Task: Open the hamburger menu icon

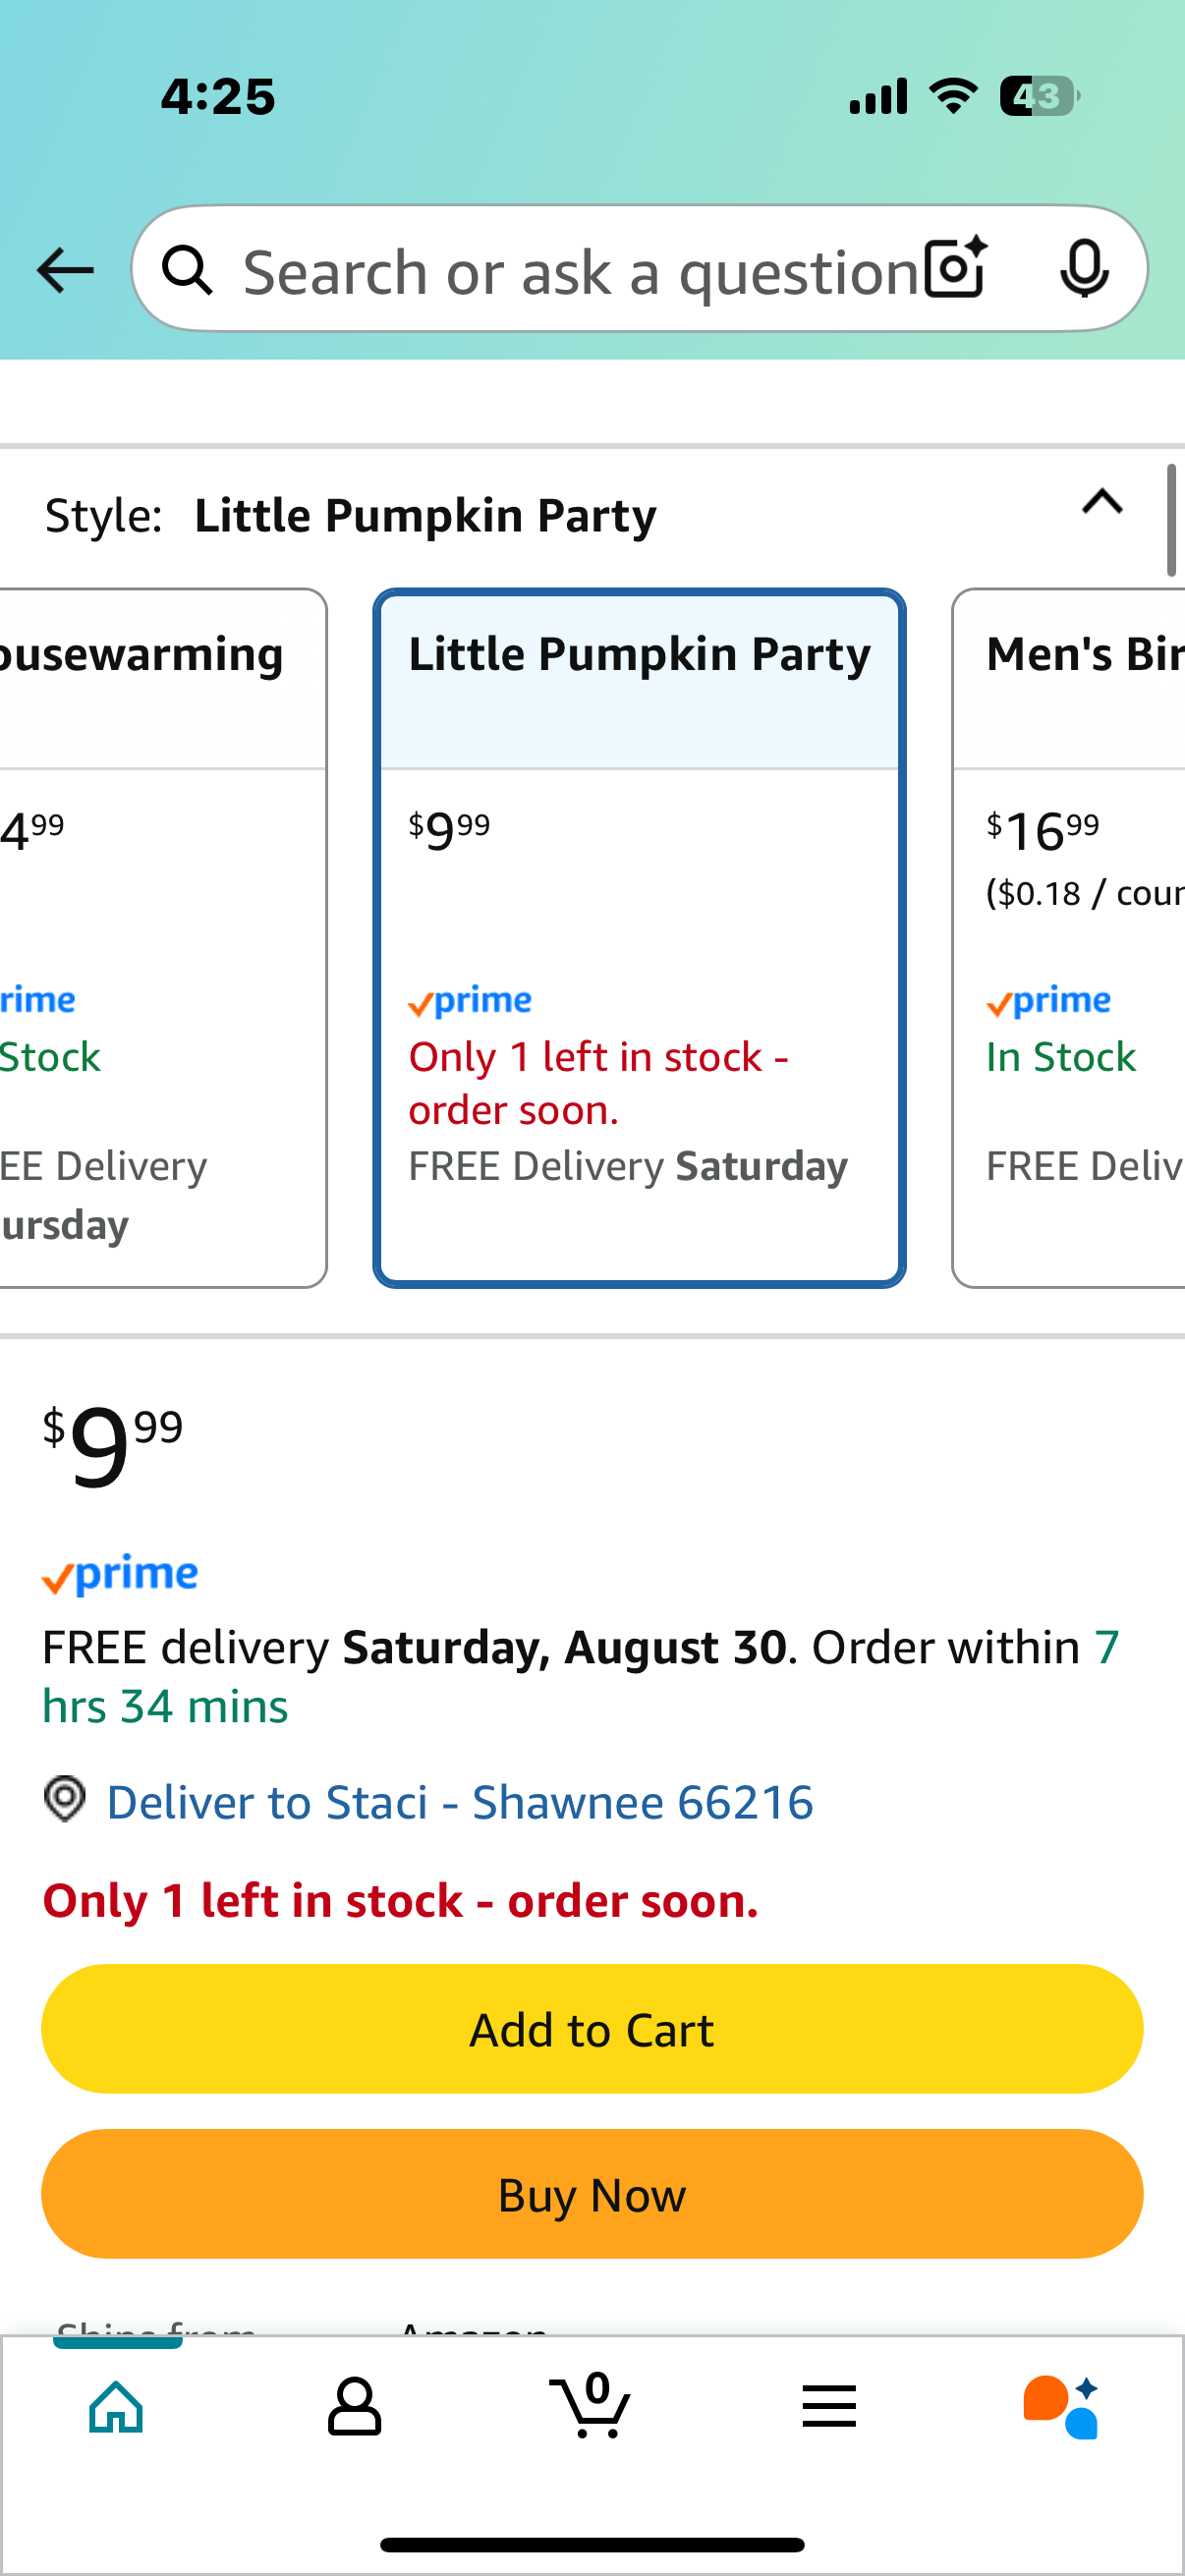Action: (829, 2406)
